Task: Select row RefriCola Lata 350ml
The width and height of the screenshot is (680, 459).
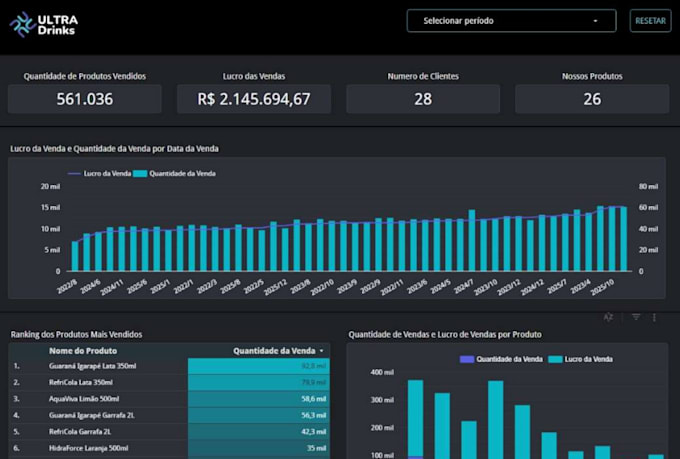Action: tap(169, 383)
